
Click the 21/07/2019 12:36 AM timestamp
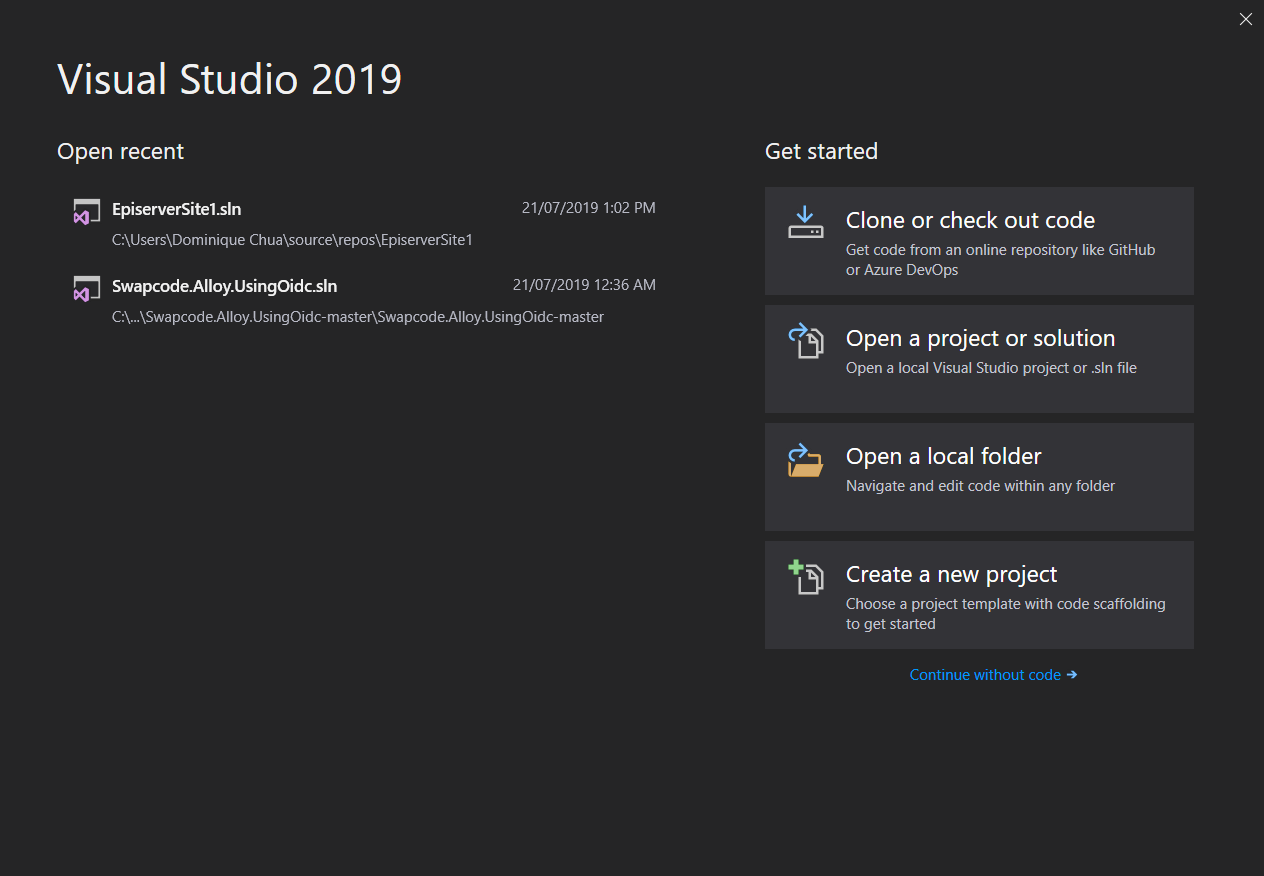click(584, 285)
